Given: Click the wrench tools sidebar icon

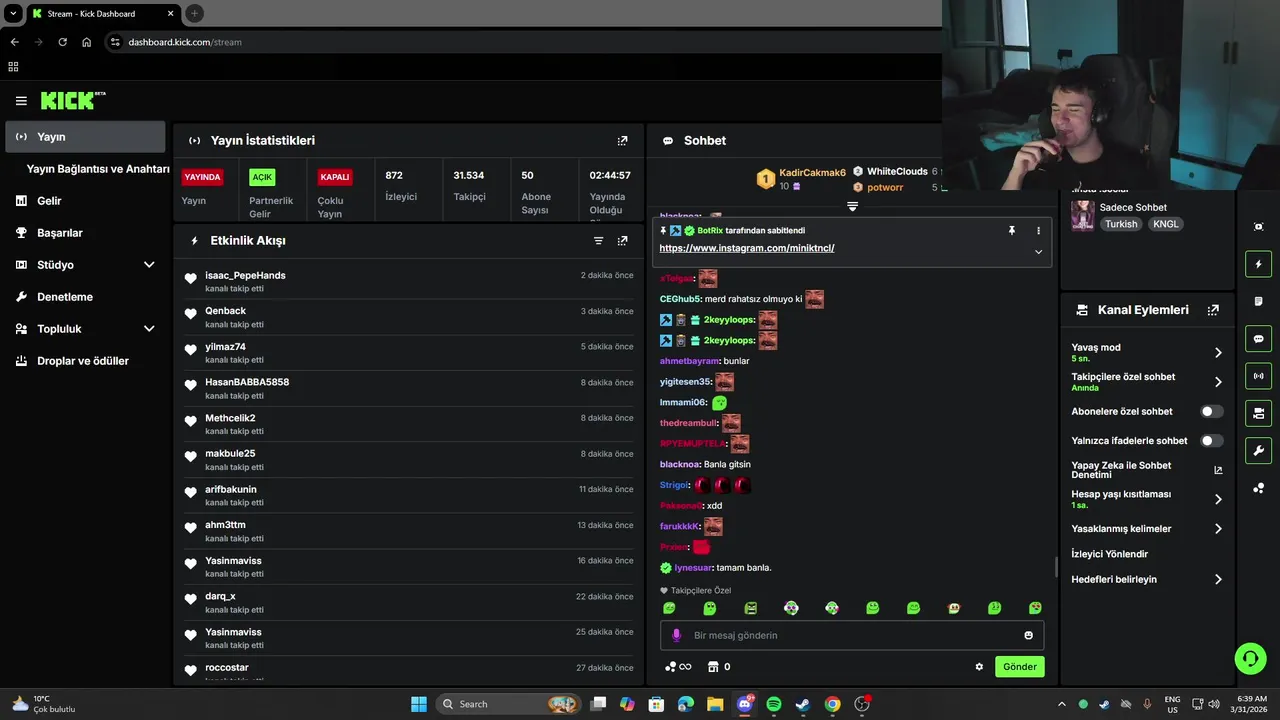Looking at the screenshot, I should coord(1258,450).
